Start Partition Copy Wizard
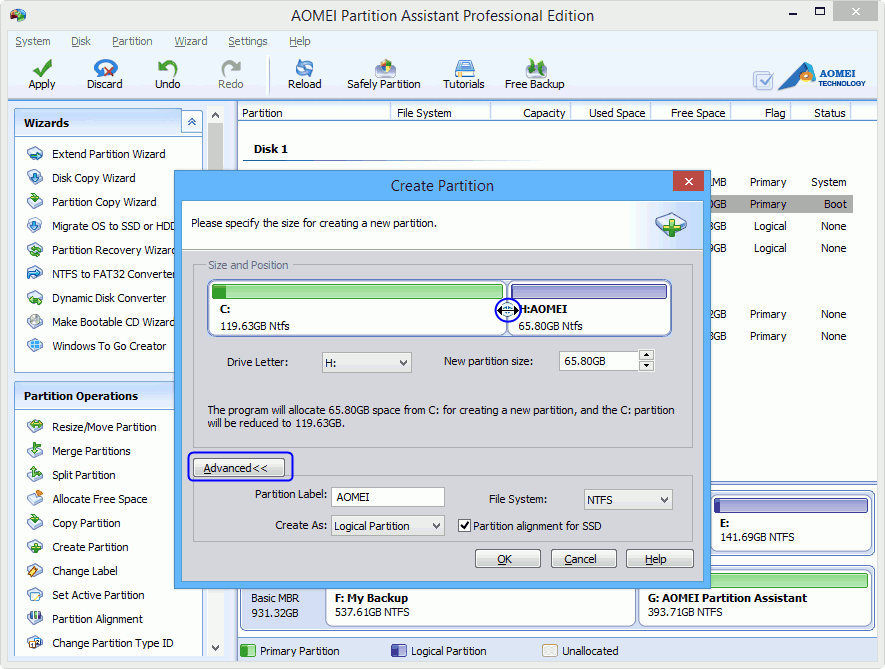The image size is (885, 669). tap(91, 202)
